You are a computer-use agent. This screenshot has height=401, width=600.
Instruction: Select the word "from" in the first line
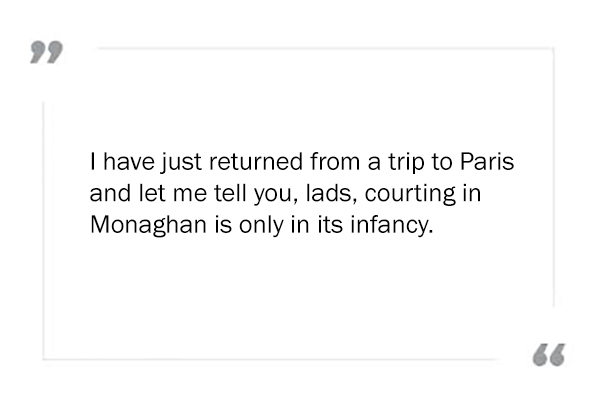(x=335, y=161)
